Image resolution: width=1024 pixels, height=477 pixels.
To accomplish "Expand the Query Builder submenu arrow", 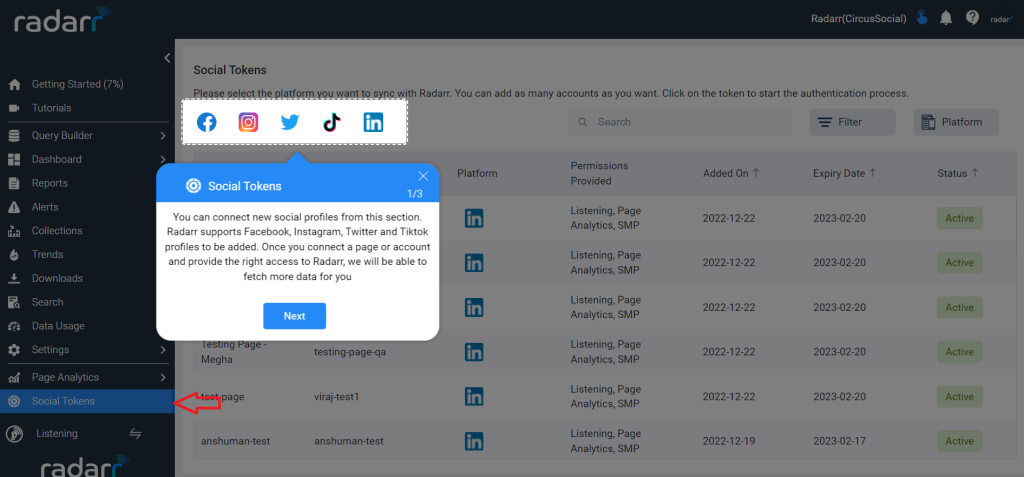I will tap(163, 136).
